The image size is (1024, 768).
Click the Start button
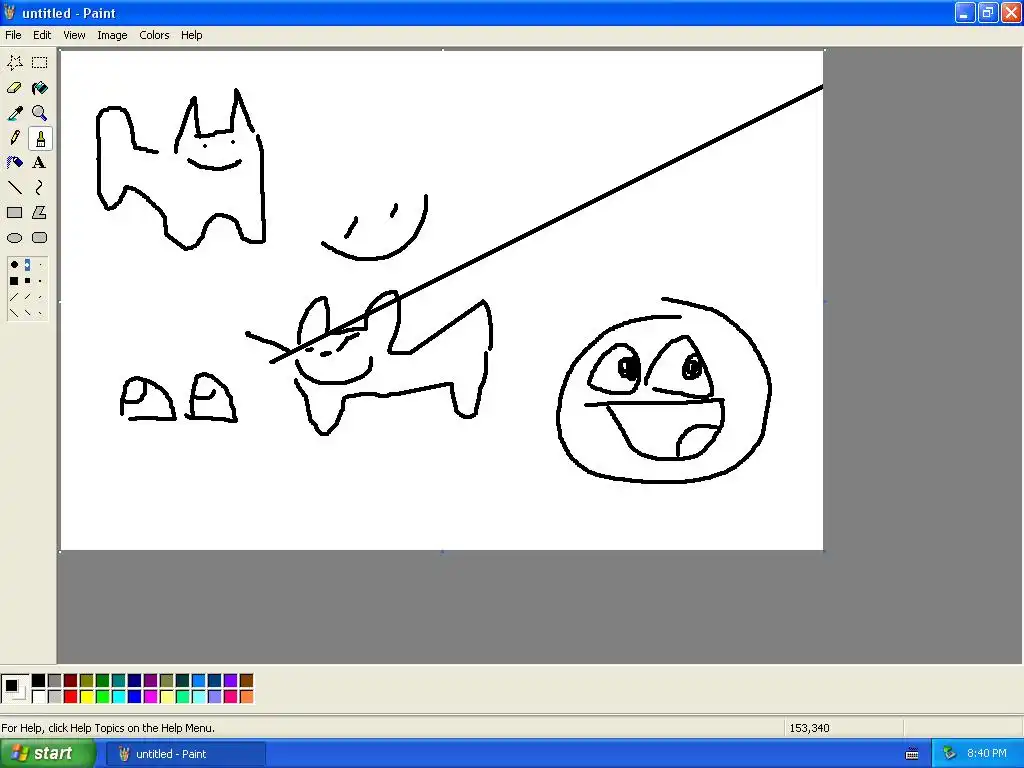point(47,754)
